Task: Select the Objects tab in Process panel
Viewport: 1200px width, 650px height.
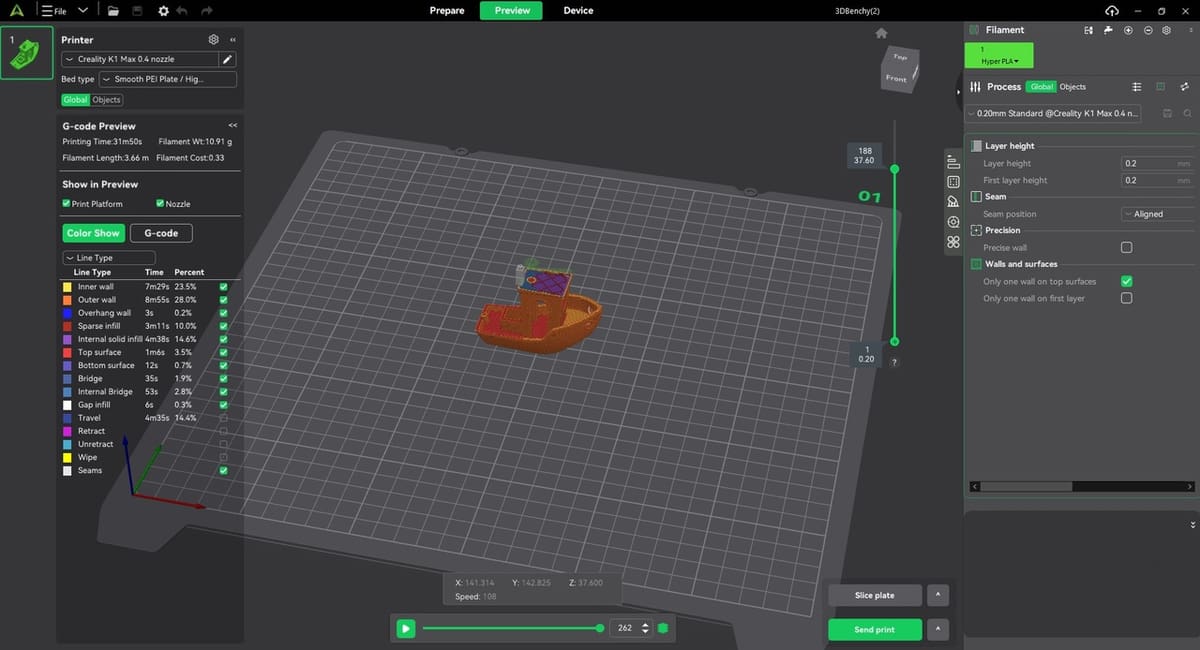Action: tap(1072, 87)
